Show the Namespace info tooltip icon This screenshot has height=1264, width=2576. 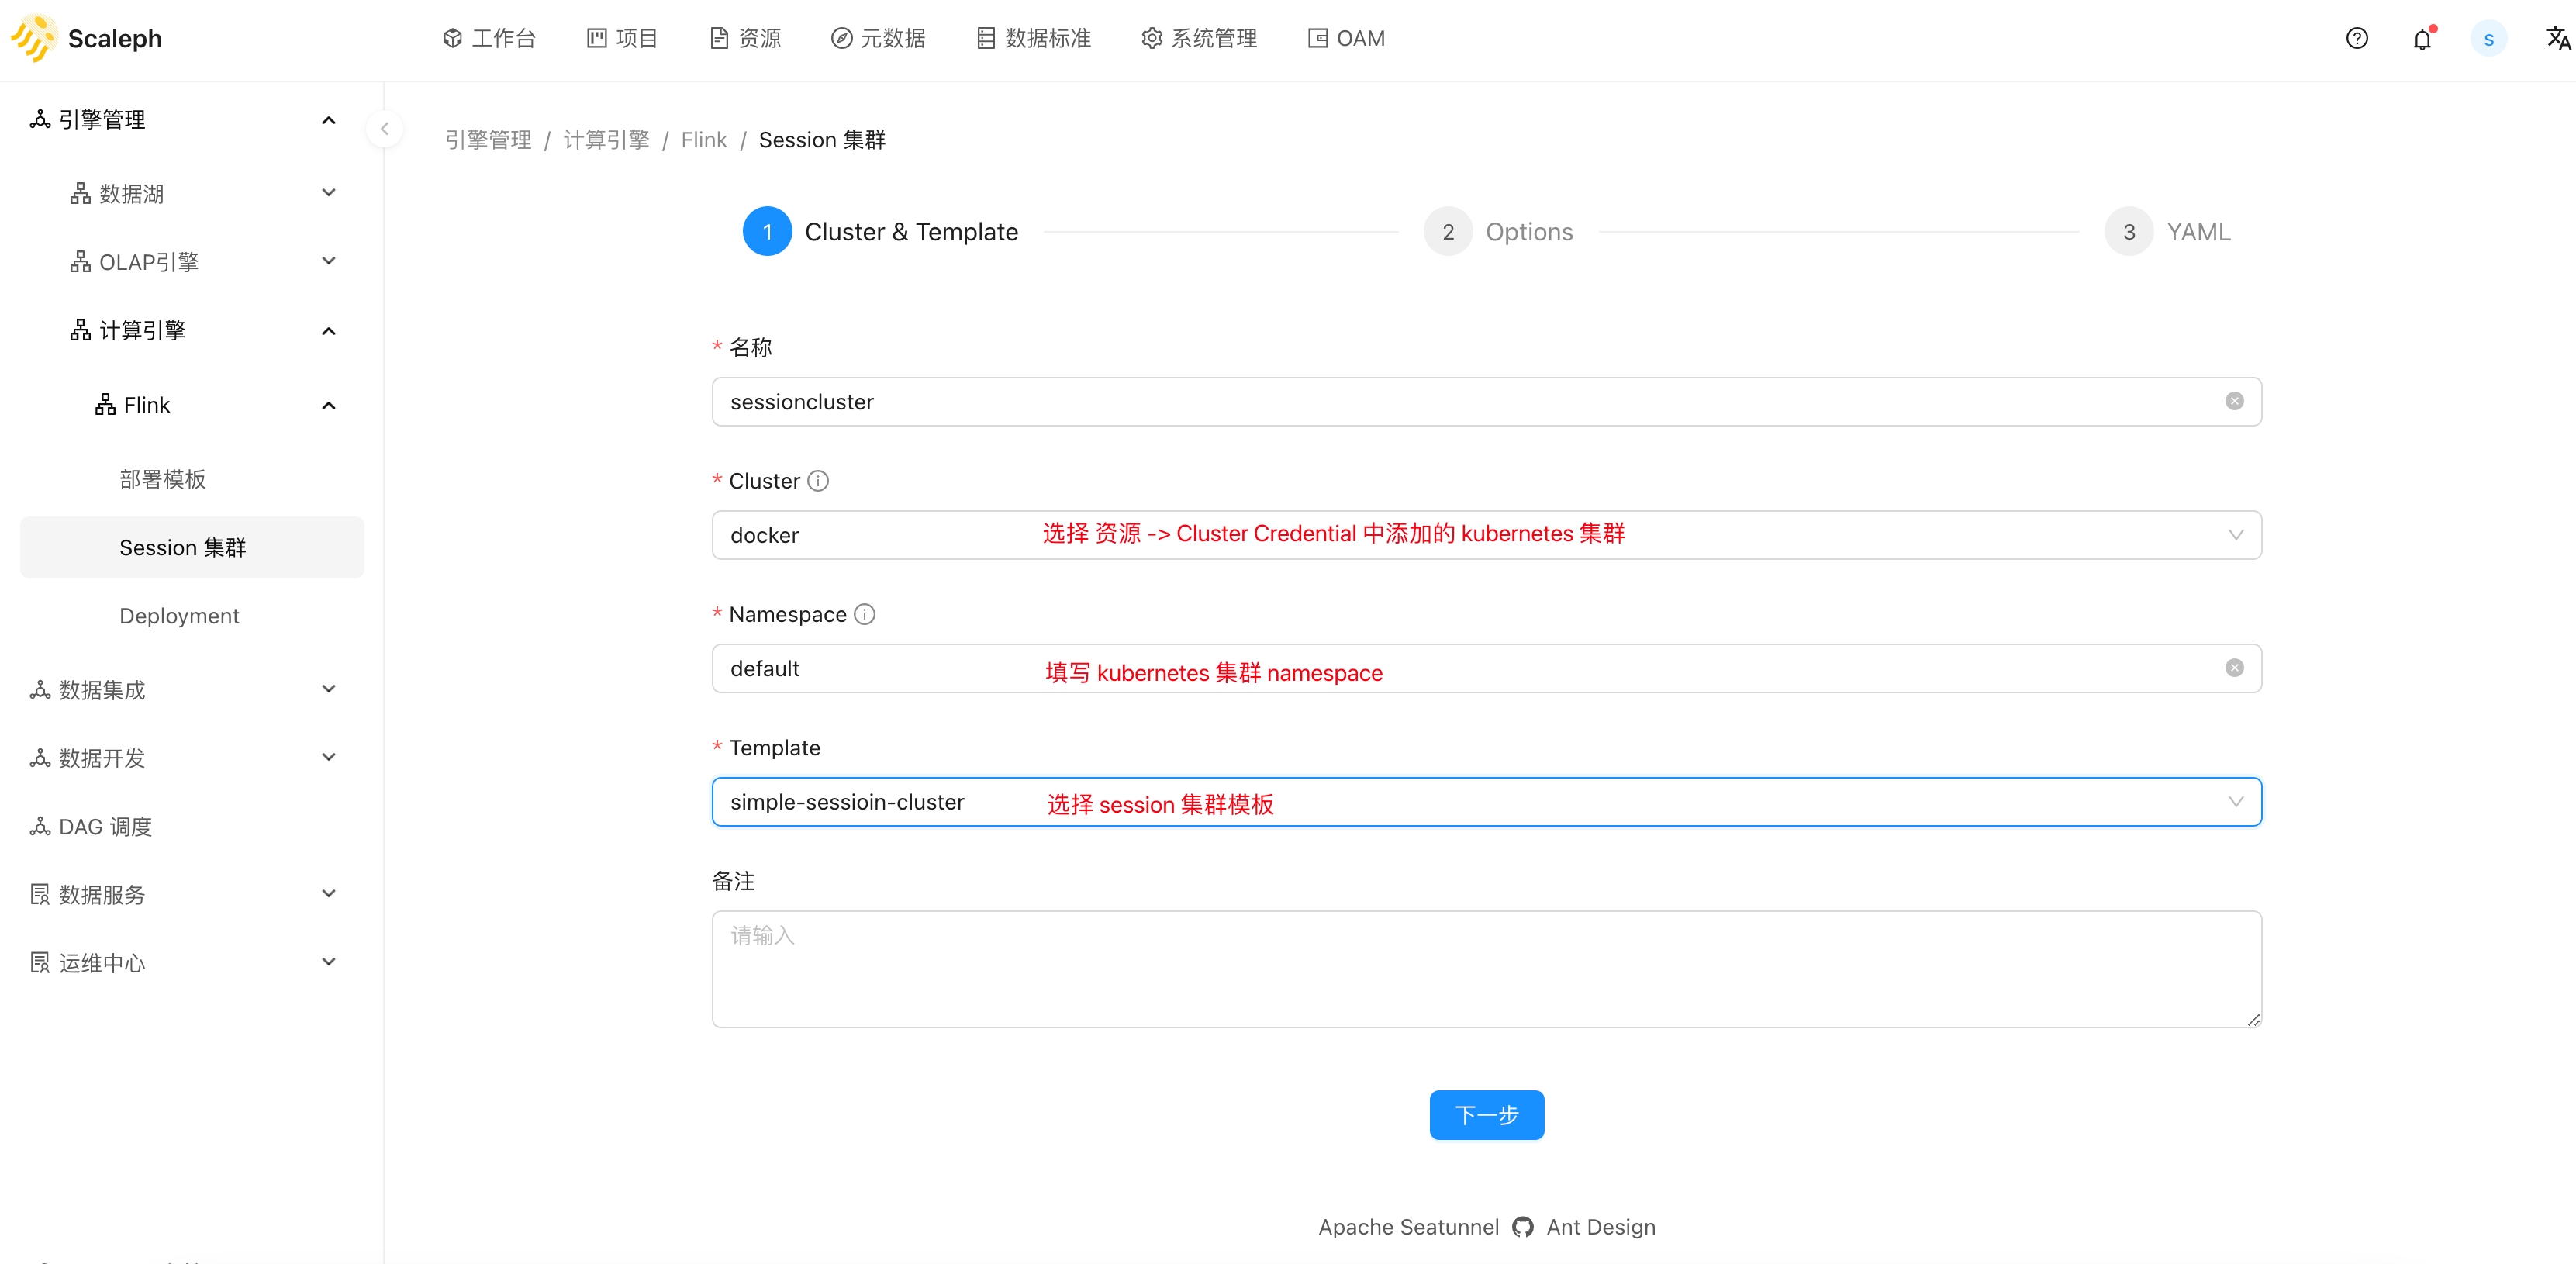tap(865, 614)
